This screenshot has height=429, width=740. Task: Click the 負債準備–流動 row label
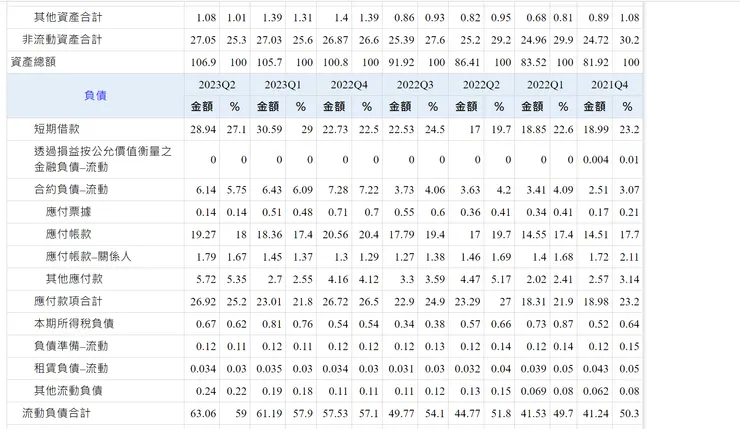[71, 346]
